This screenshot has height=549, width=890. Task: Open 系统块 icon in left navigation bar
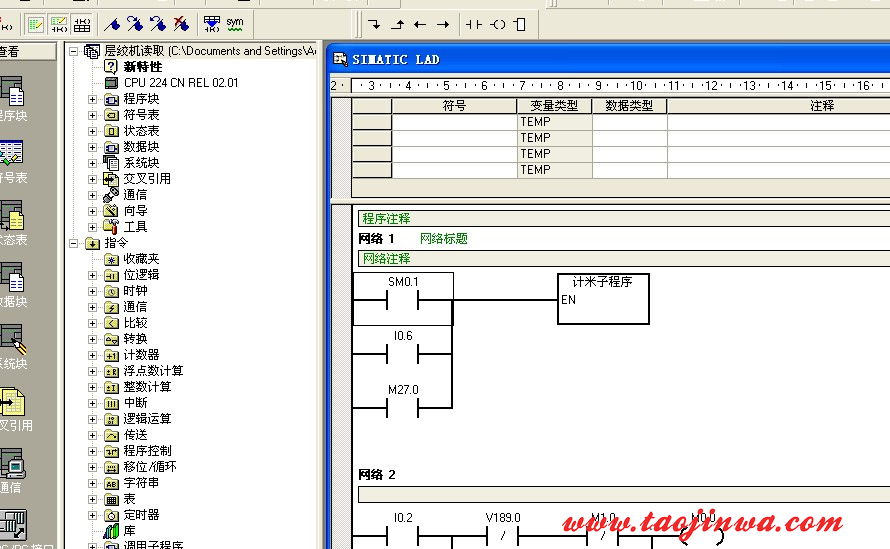[x=12, y=343]
